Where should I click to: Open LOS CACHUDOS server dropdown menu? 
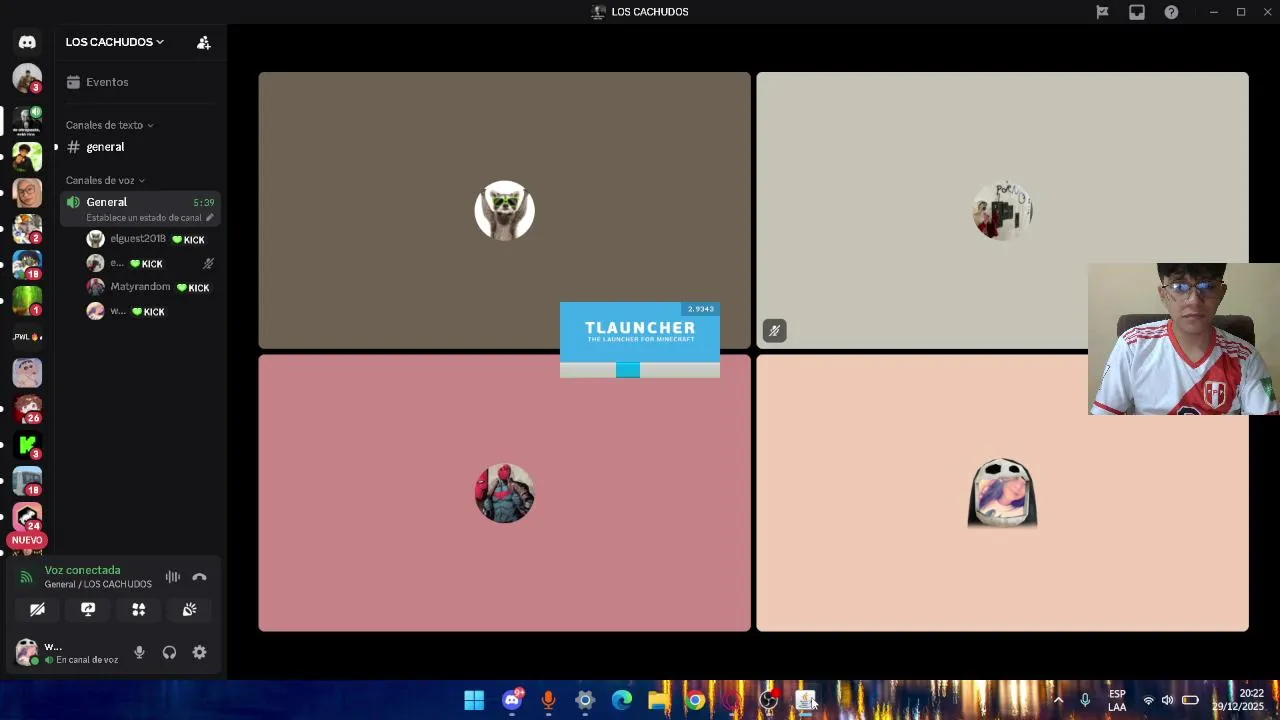(114, 42)
